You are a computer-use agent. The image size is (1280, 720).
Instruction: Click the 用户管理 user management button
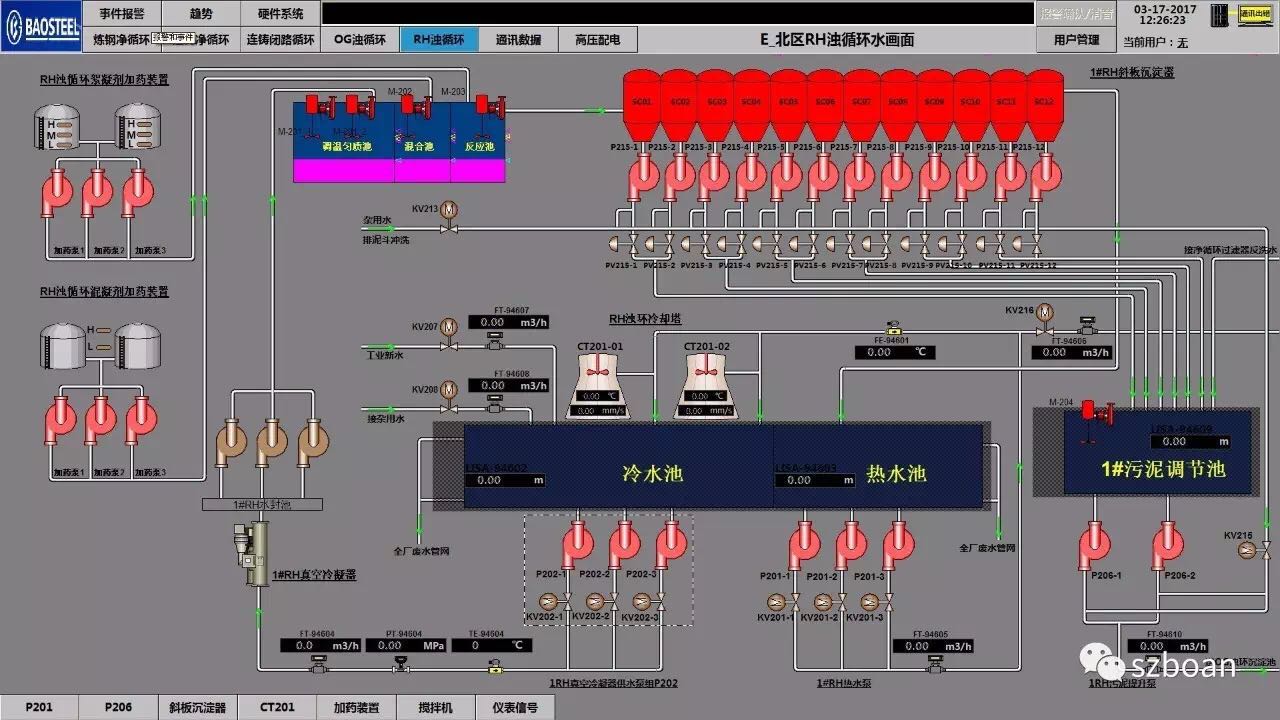[x=1076, y=40]
